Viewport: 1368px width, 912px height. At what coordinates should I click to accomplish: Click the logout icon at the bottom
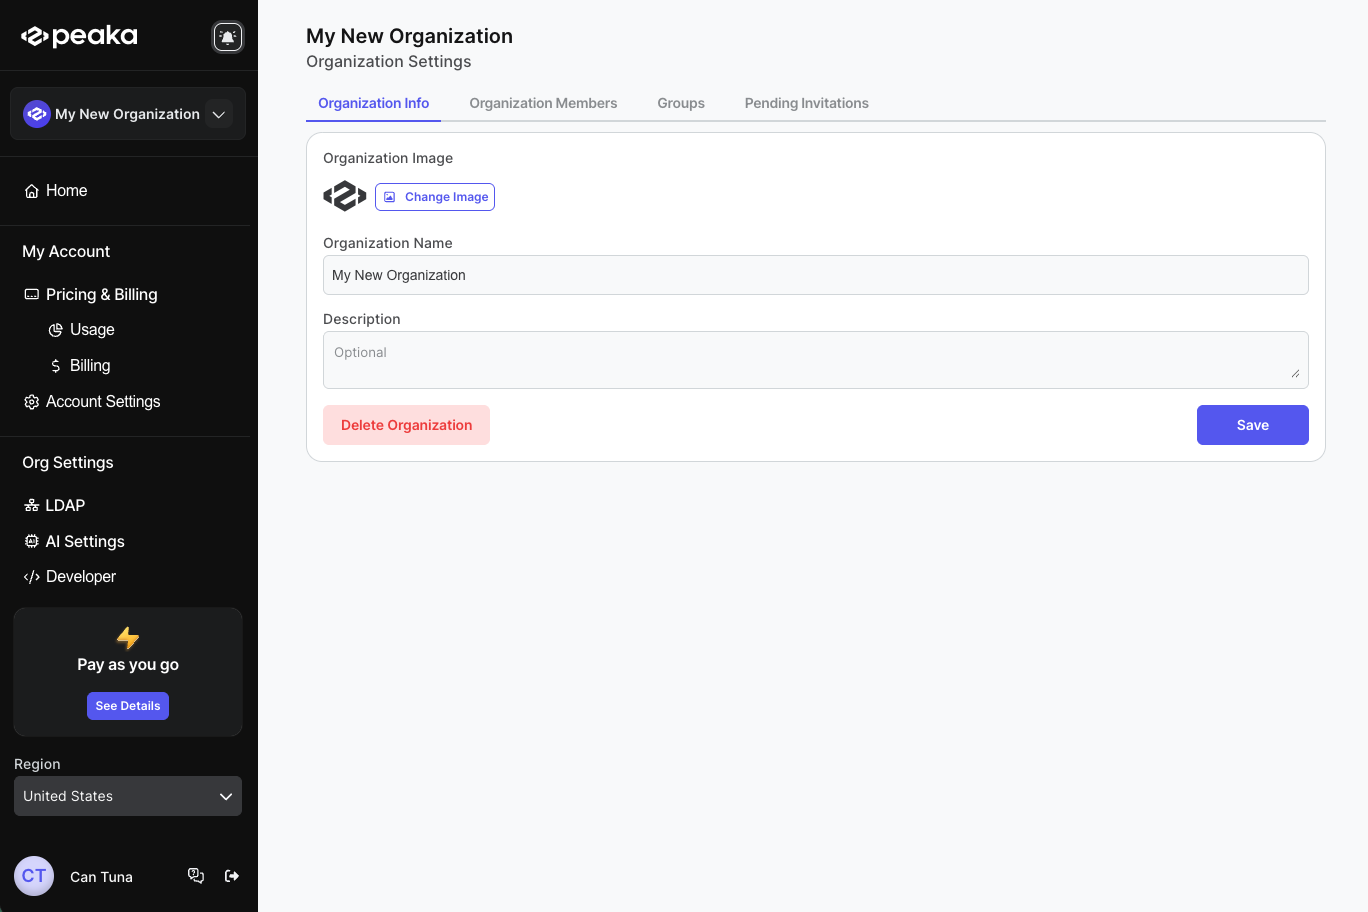pyautogui.click(x=231, y=876)
